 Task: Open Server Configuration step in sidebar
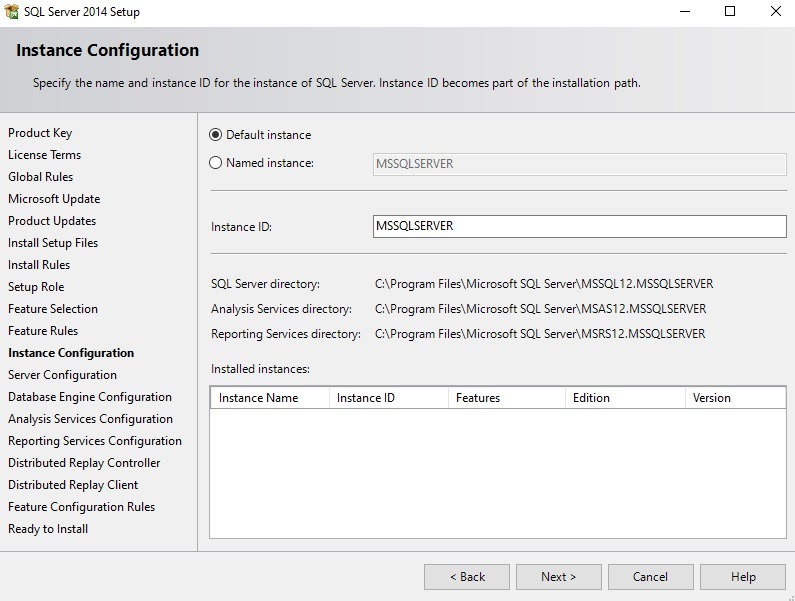click(x=62, y=375)
